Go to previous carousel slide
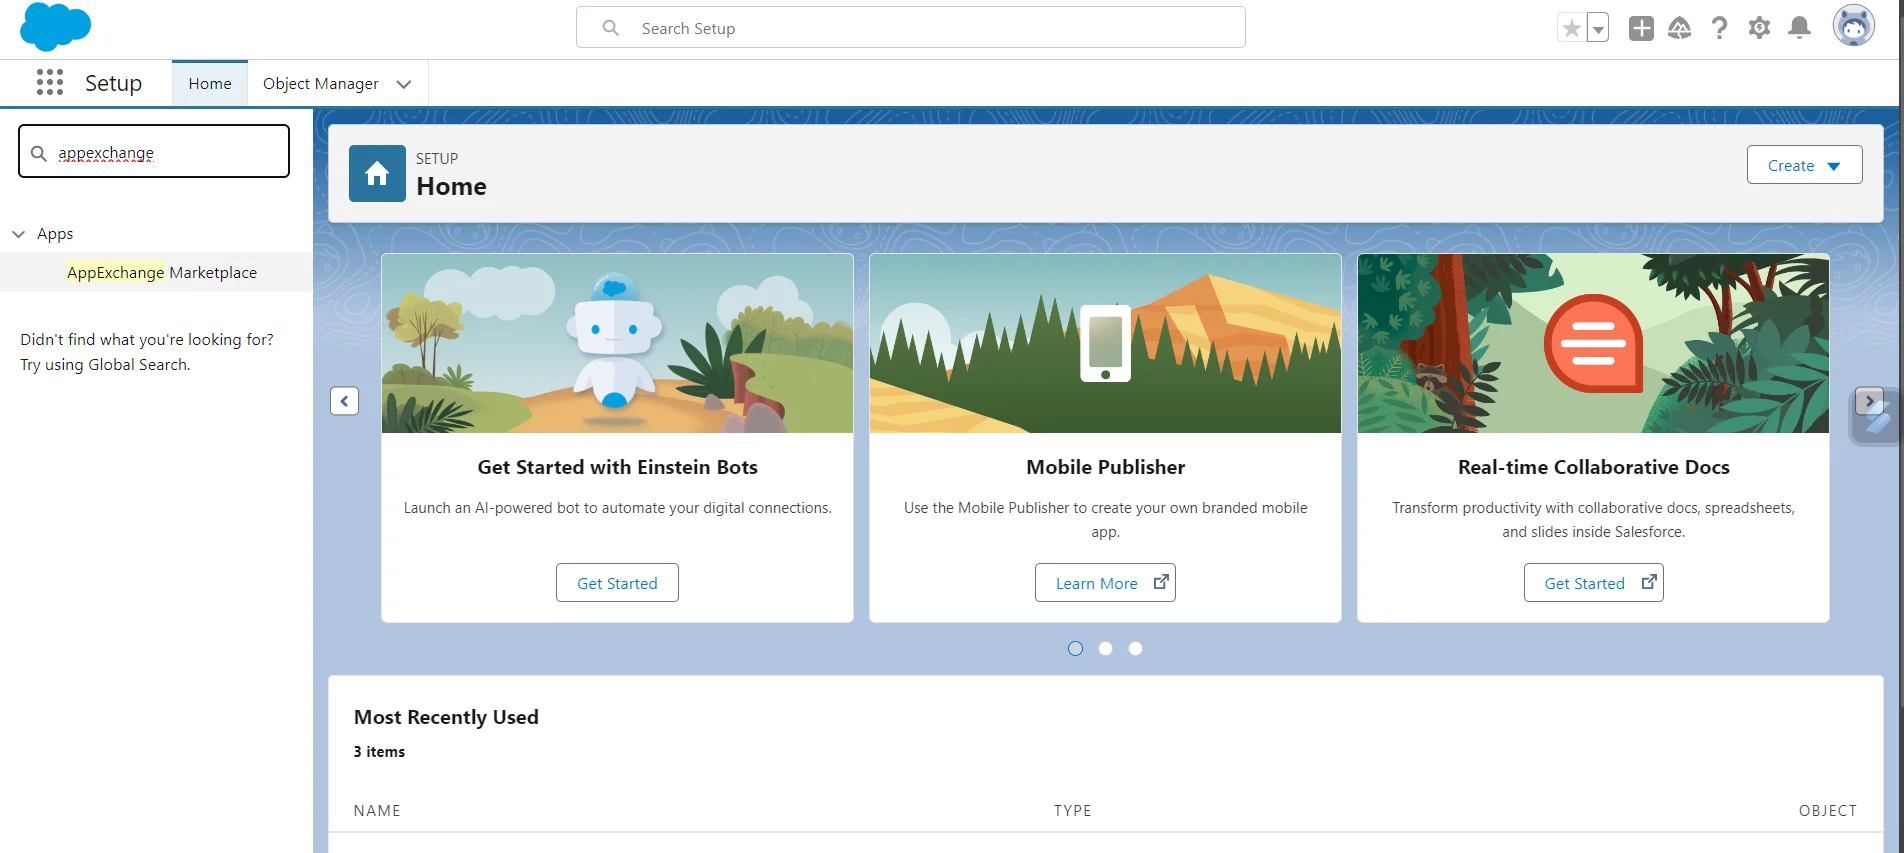 (x=344, y=401)
